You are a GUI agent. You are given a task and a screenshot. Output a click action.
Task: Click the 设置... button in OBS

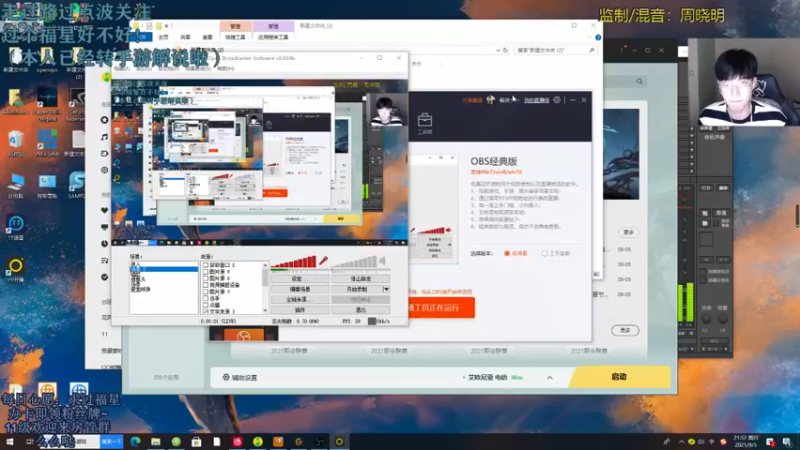click(299, 279)
